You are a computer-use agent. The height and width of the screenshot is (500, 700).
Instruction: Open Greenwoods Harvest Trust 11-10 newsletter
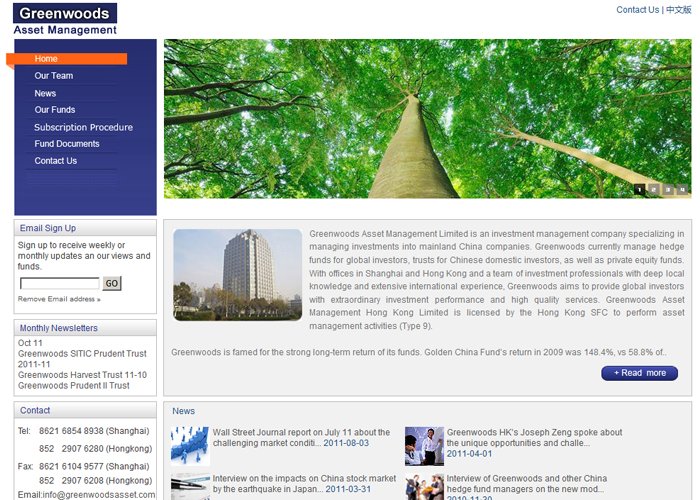point(82,375)
